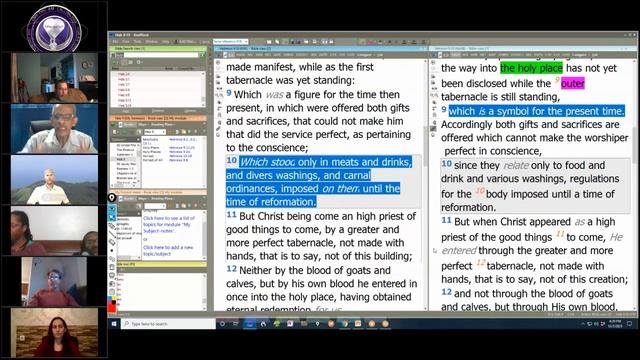The width and height of the screenshot is (640, 360).
Task: Click the selected text 'time of reformation.'
Action: (x=271, y=202)
